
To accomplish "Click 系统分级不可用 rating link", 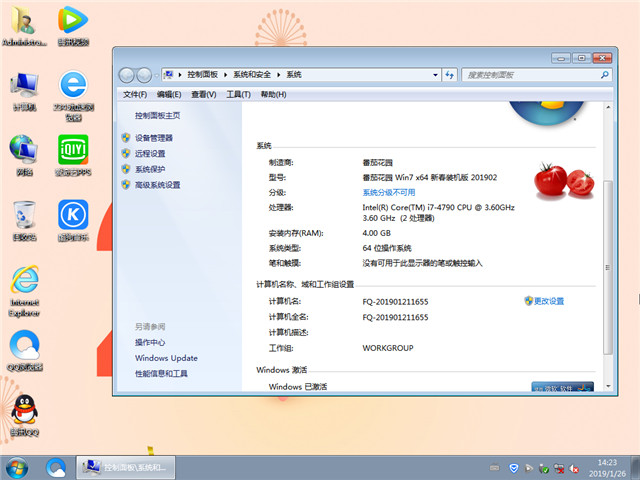I will pyautogui.click(x=389, y=192).
